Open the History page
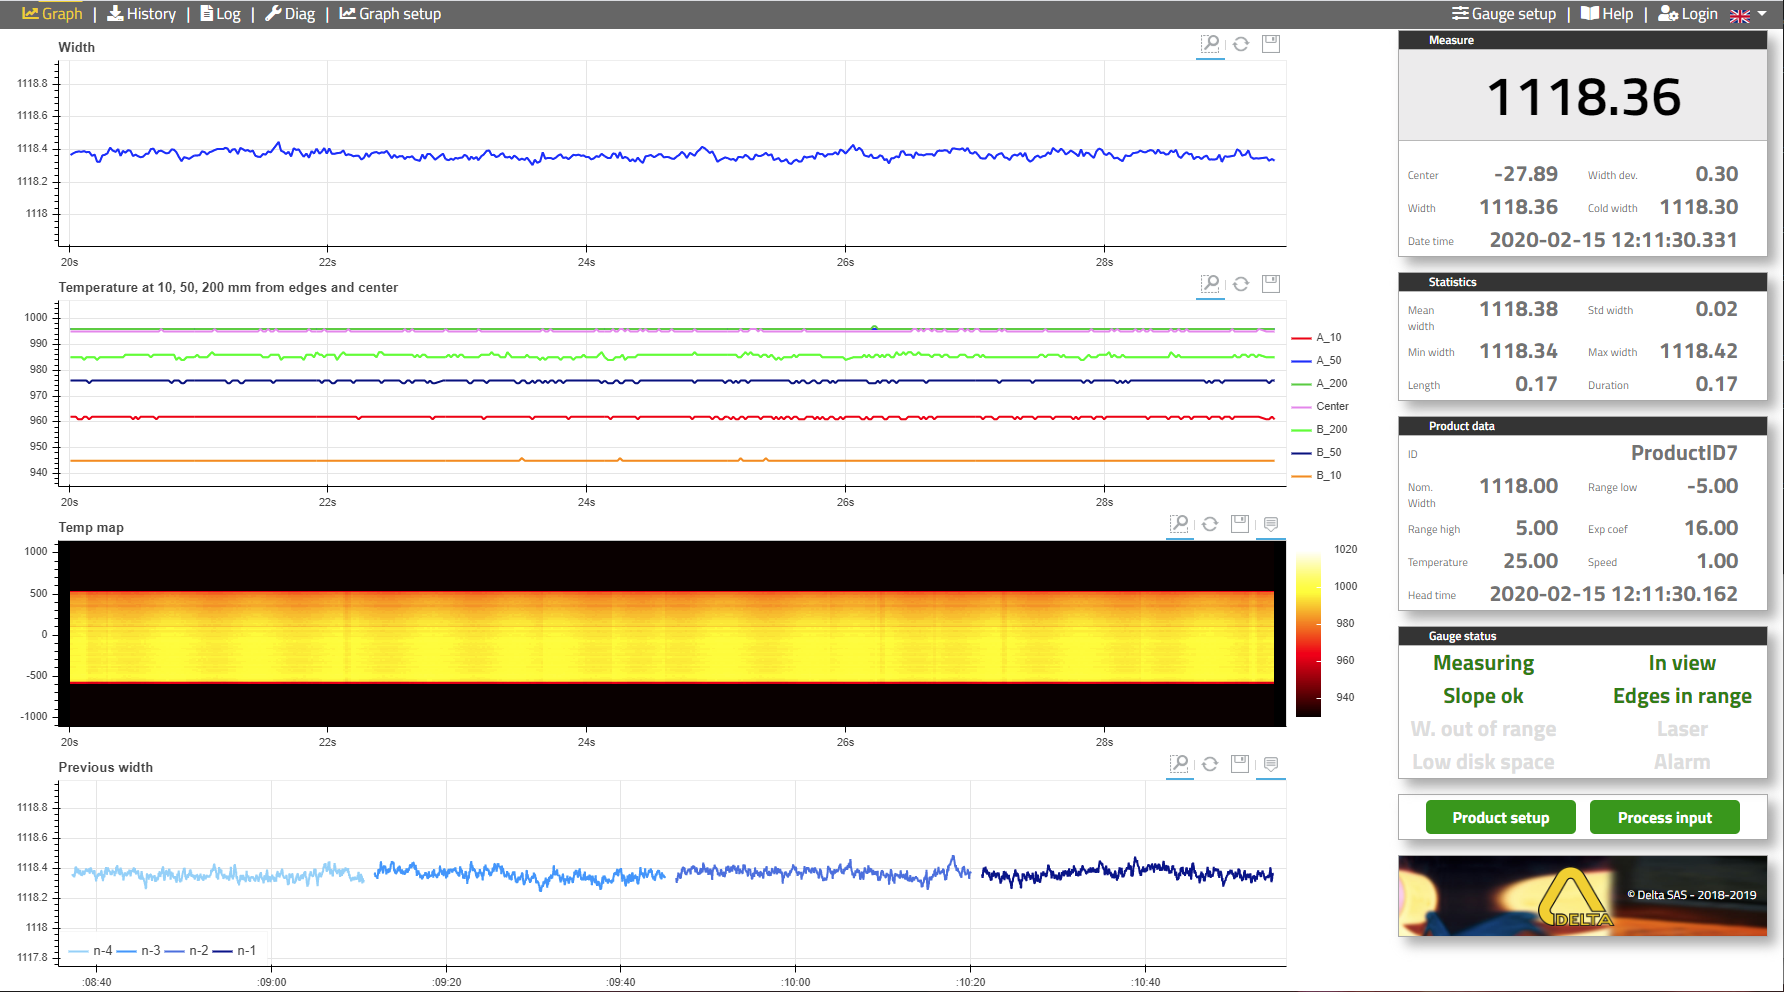 pos(141,14)
